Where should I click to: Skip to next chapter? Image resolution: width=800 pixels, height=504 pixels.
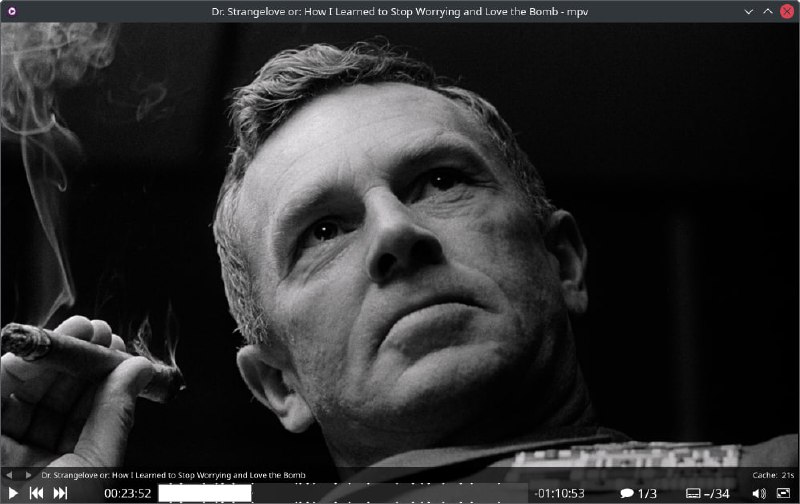click(x=61, y=493)
